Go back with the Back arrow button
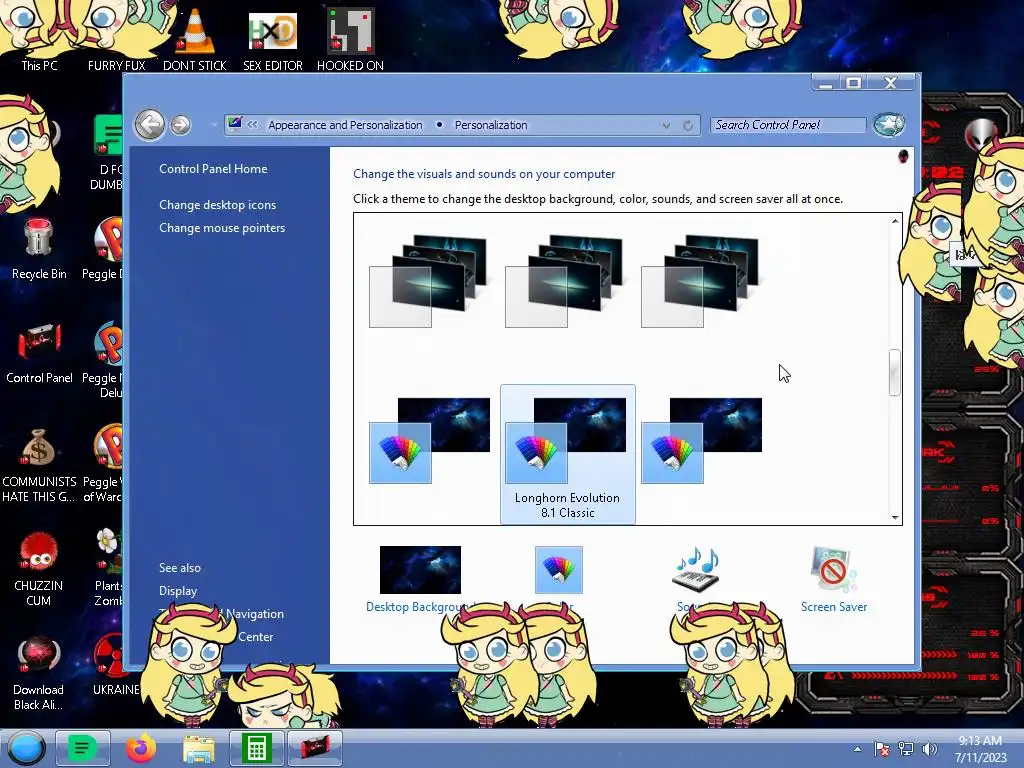Screen dimensions: 1024x768 click(150, 124)
